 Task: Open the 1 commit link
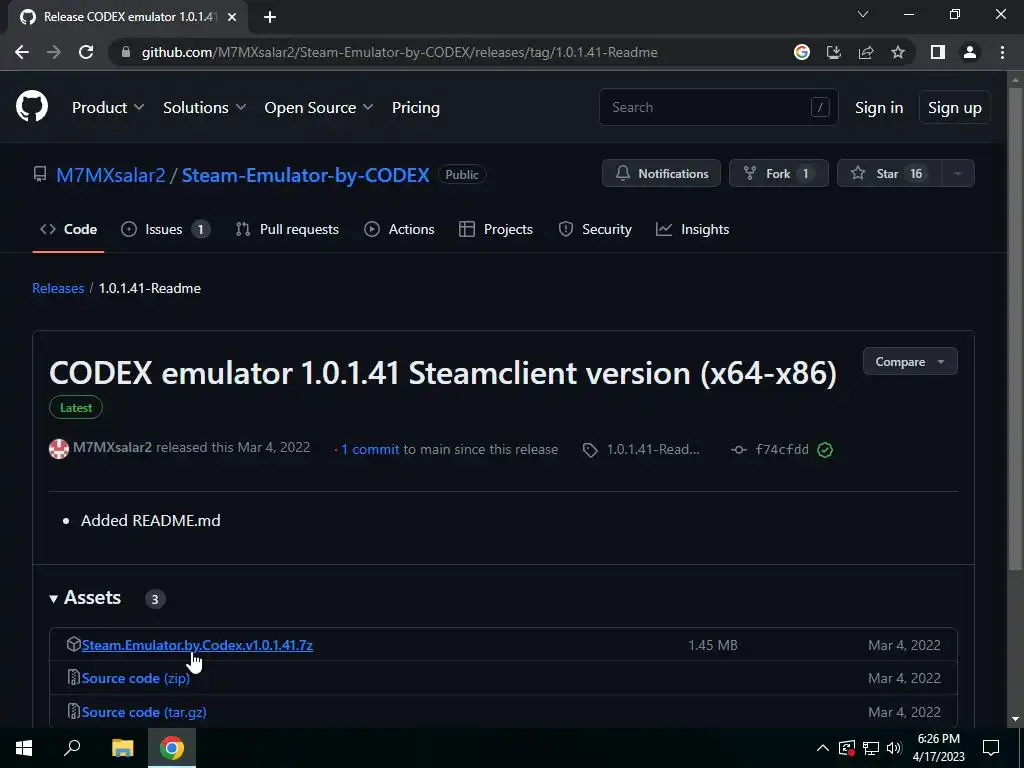click(x=370, y=449)
